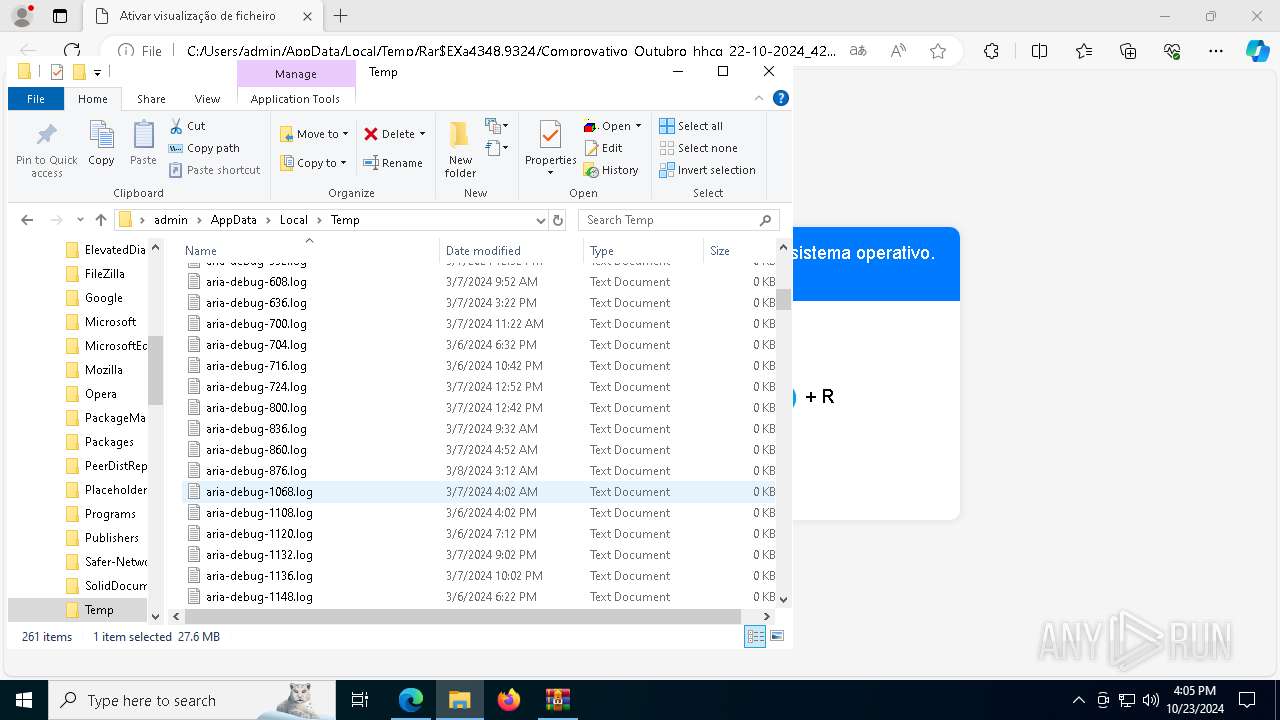Screen dimensions: 1280x720
Task: Open Firefox from taskbar
Action: (x=509, y=700)
